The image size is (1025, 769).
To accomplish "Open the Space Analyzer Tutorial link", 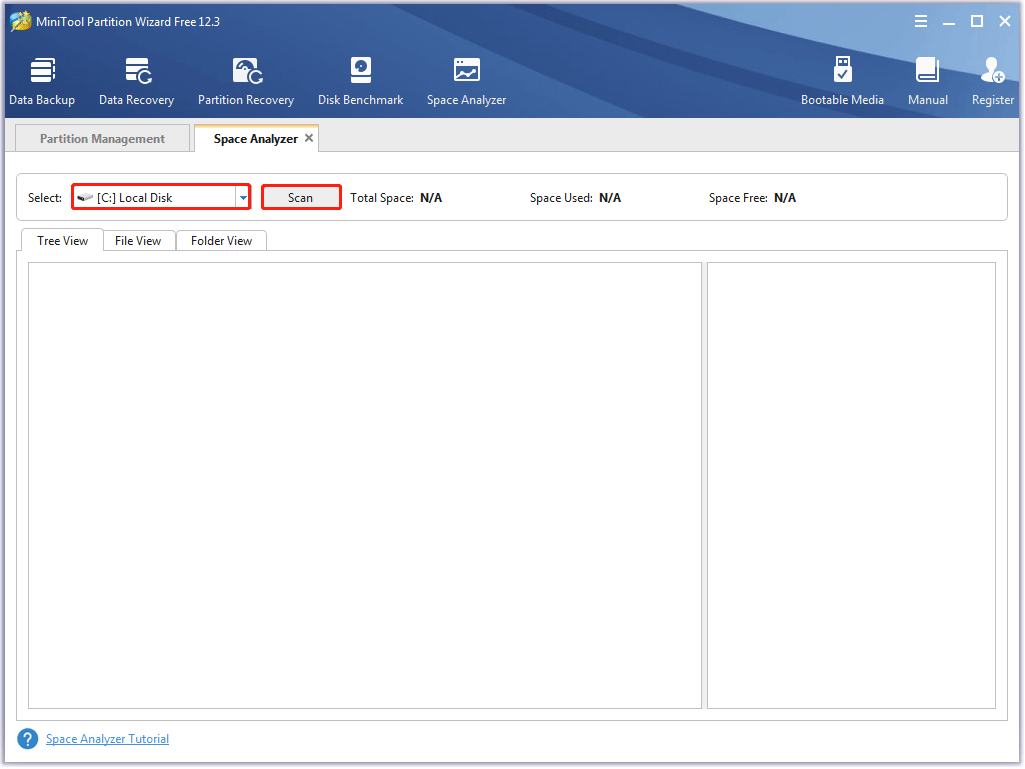I will coord(107,739).
